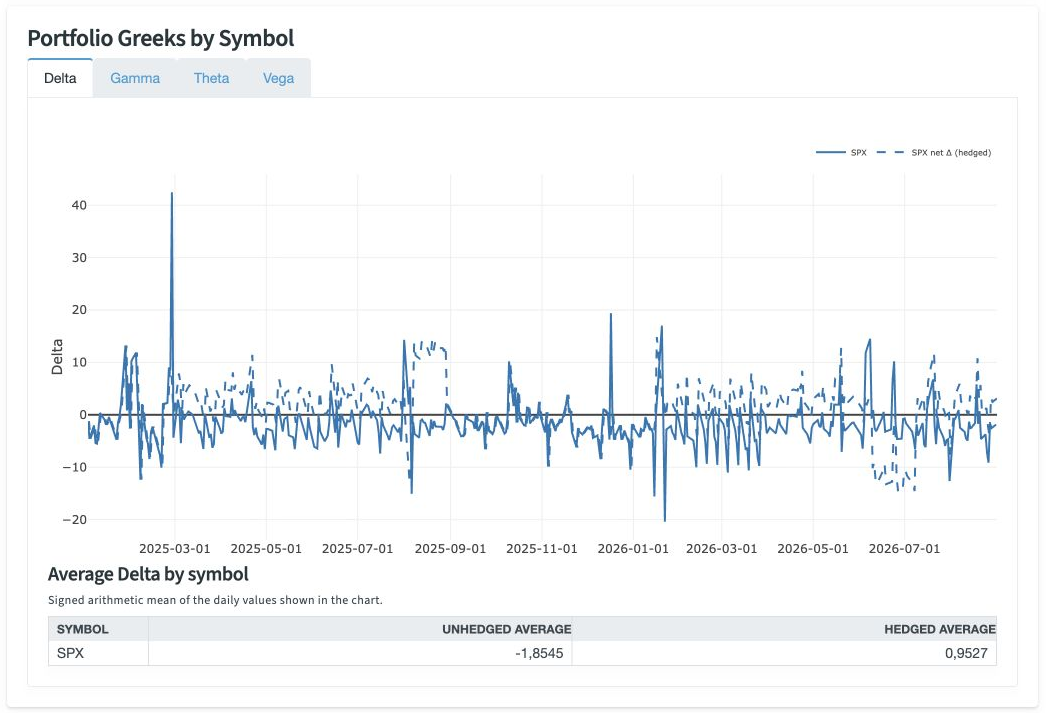Image resolution: width=1046 pixels, height=713 pixels.
Task: Click the 2026-07-01 x-axis label
Action: coord(904,548)
